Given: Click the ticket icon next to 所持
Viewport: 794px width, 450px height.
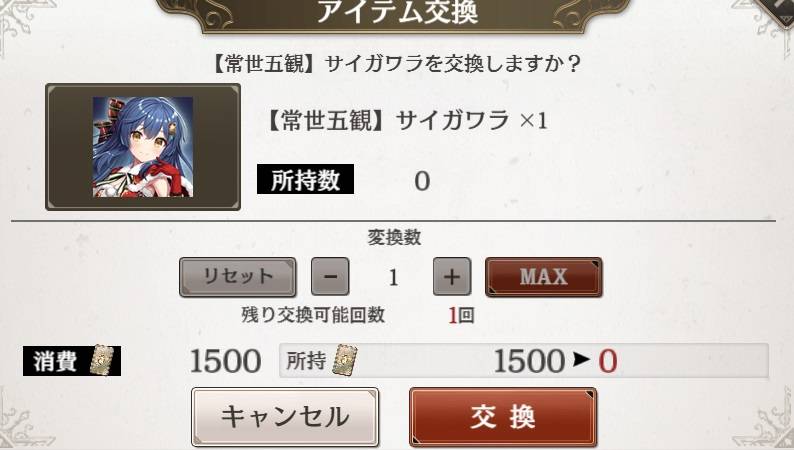Looking at the screenshot, I should tap(345, 360).
